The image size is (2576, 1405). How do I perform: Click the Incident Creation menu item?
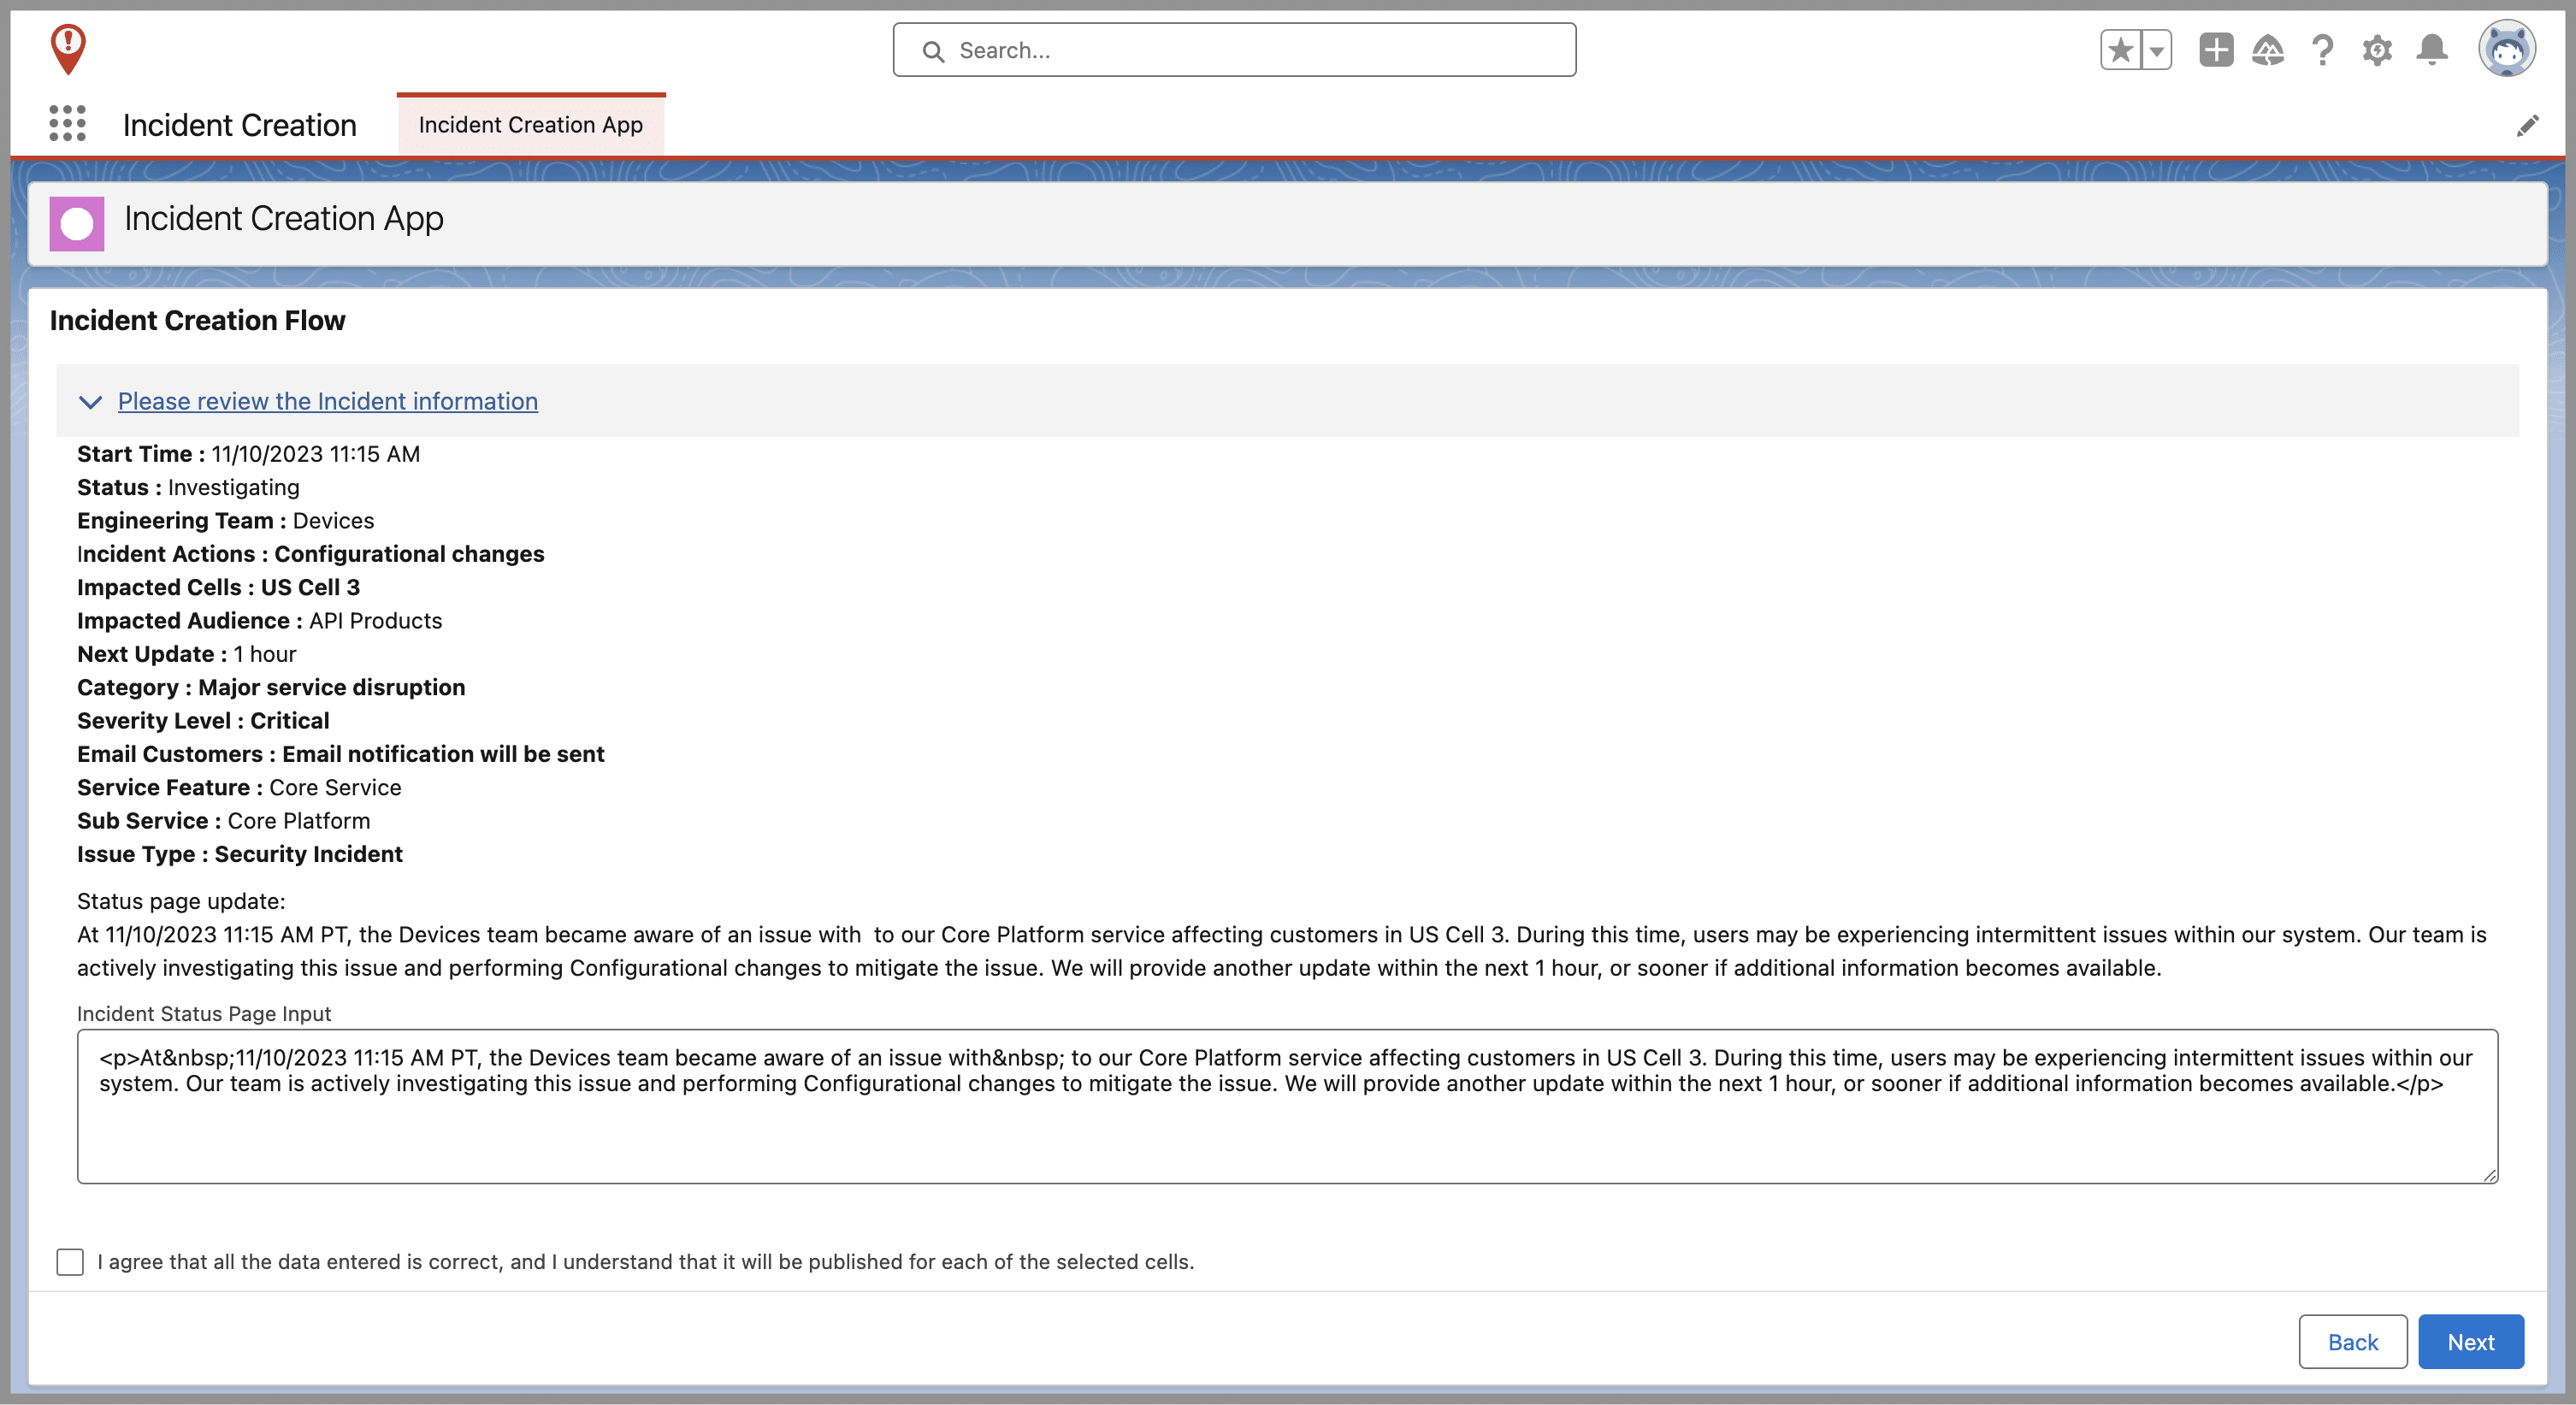[x=240, y=123]
